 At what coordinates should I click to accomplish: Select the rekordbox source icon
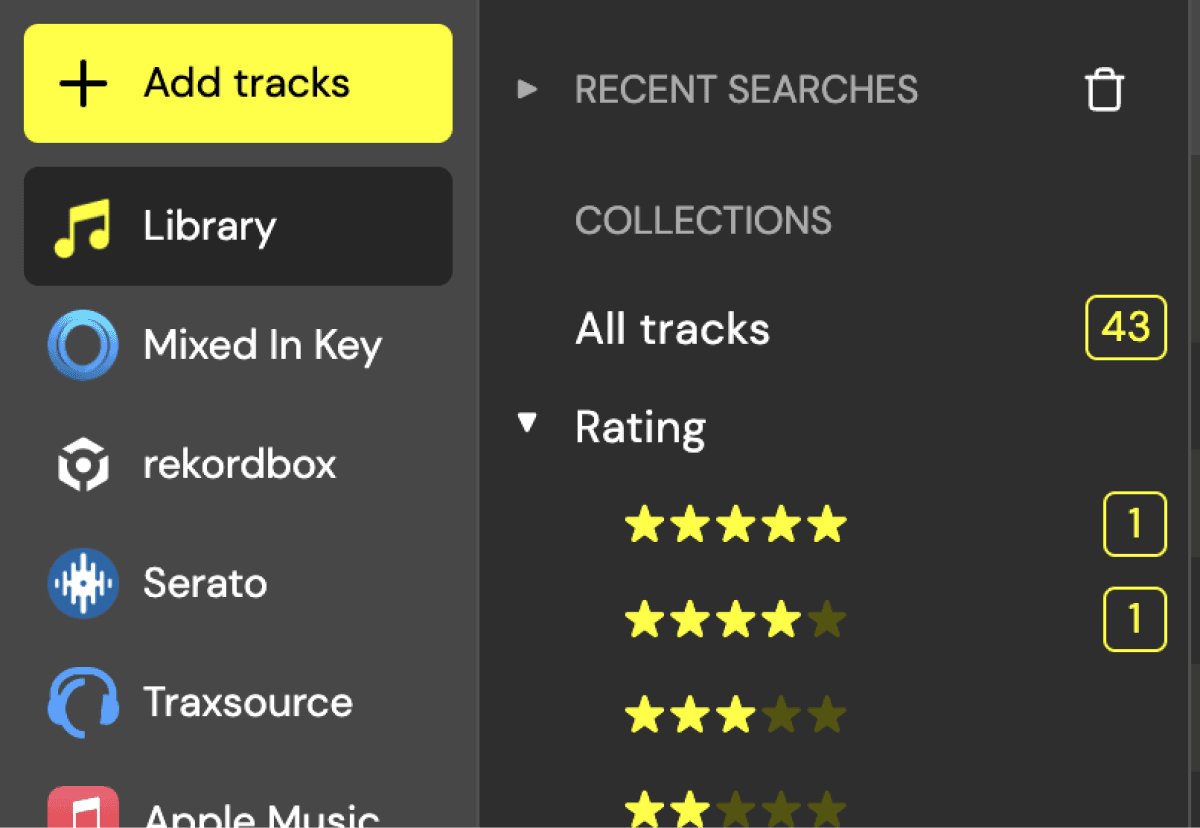[83, 465]
